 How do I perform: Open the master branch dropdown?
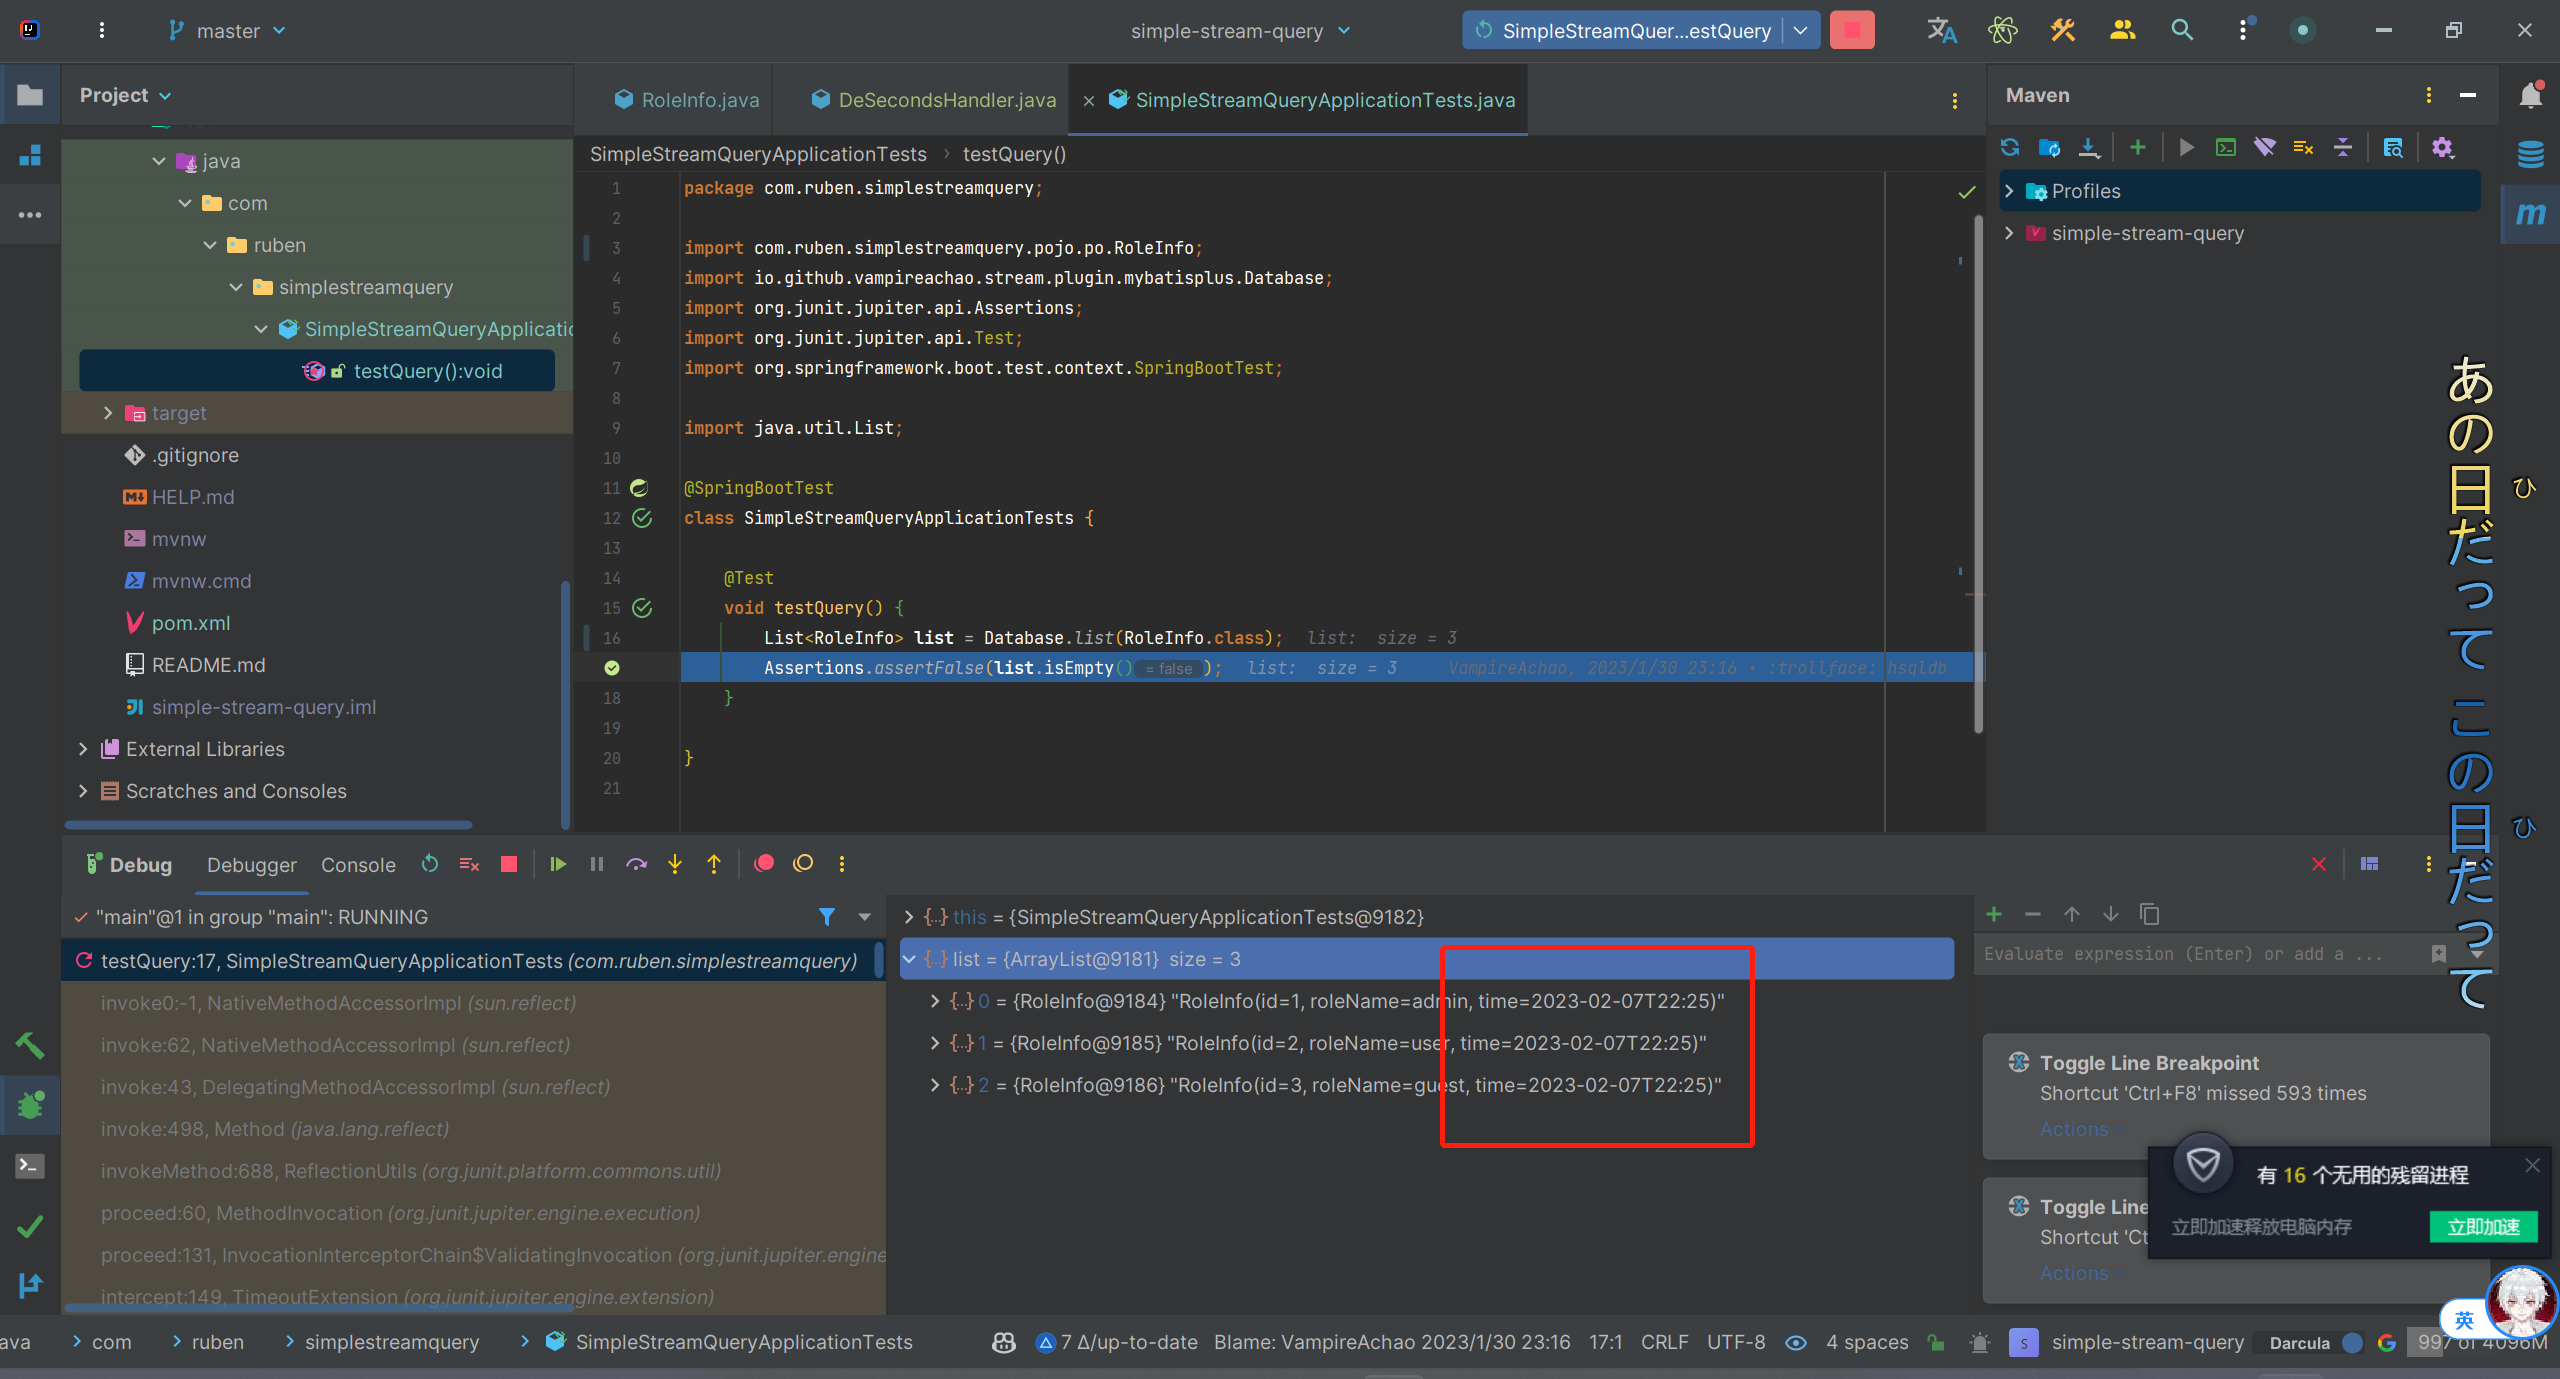point(228,31)
